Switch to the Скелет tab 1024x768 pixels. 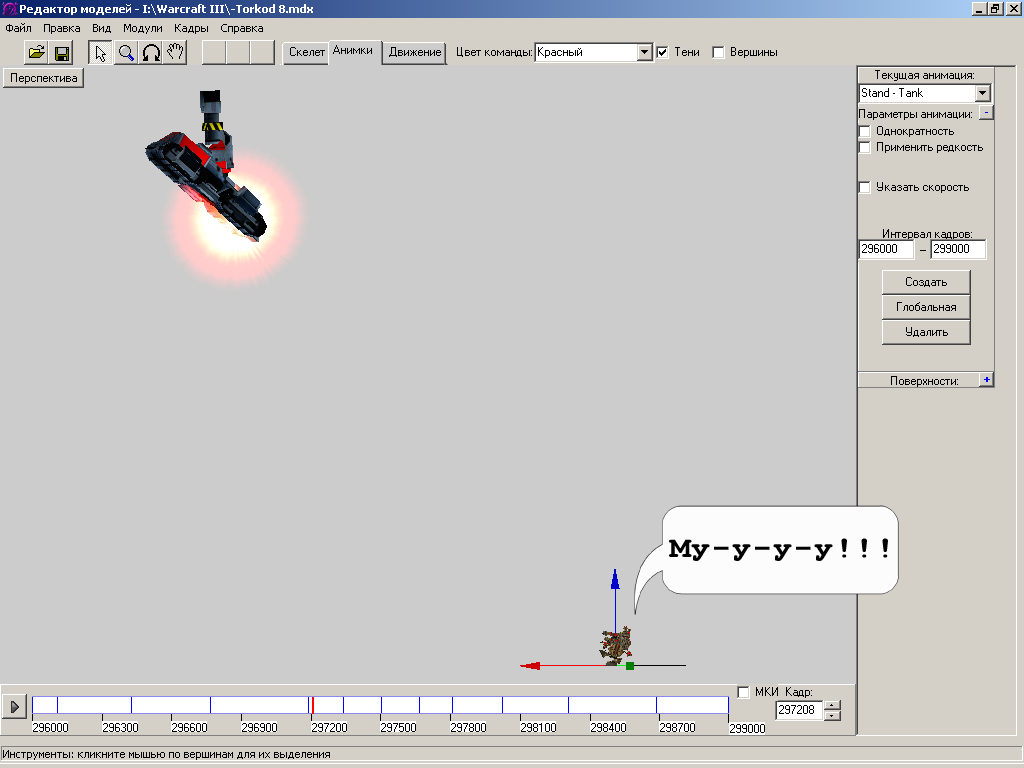click(x=306, y=52)
